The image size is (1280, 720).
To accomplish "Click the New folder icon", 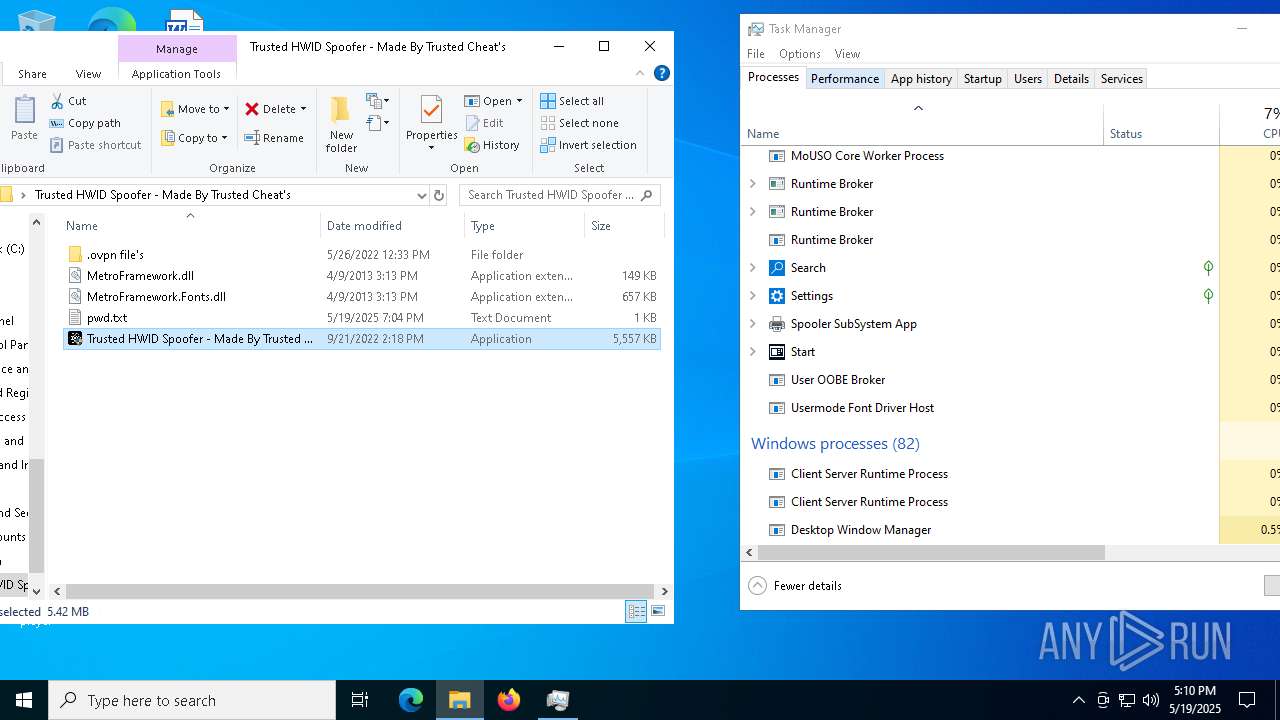I will 341,124.
